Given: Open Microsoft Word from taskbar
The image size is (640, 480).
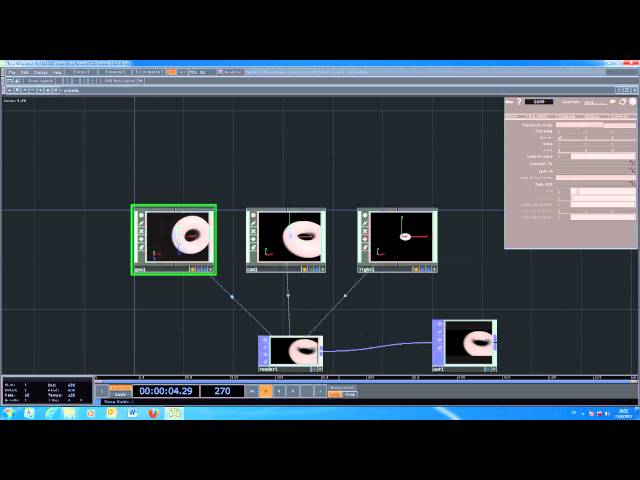Looking at the screenshot, I should point(132,413).
